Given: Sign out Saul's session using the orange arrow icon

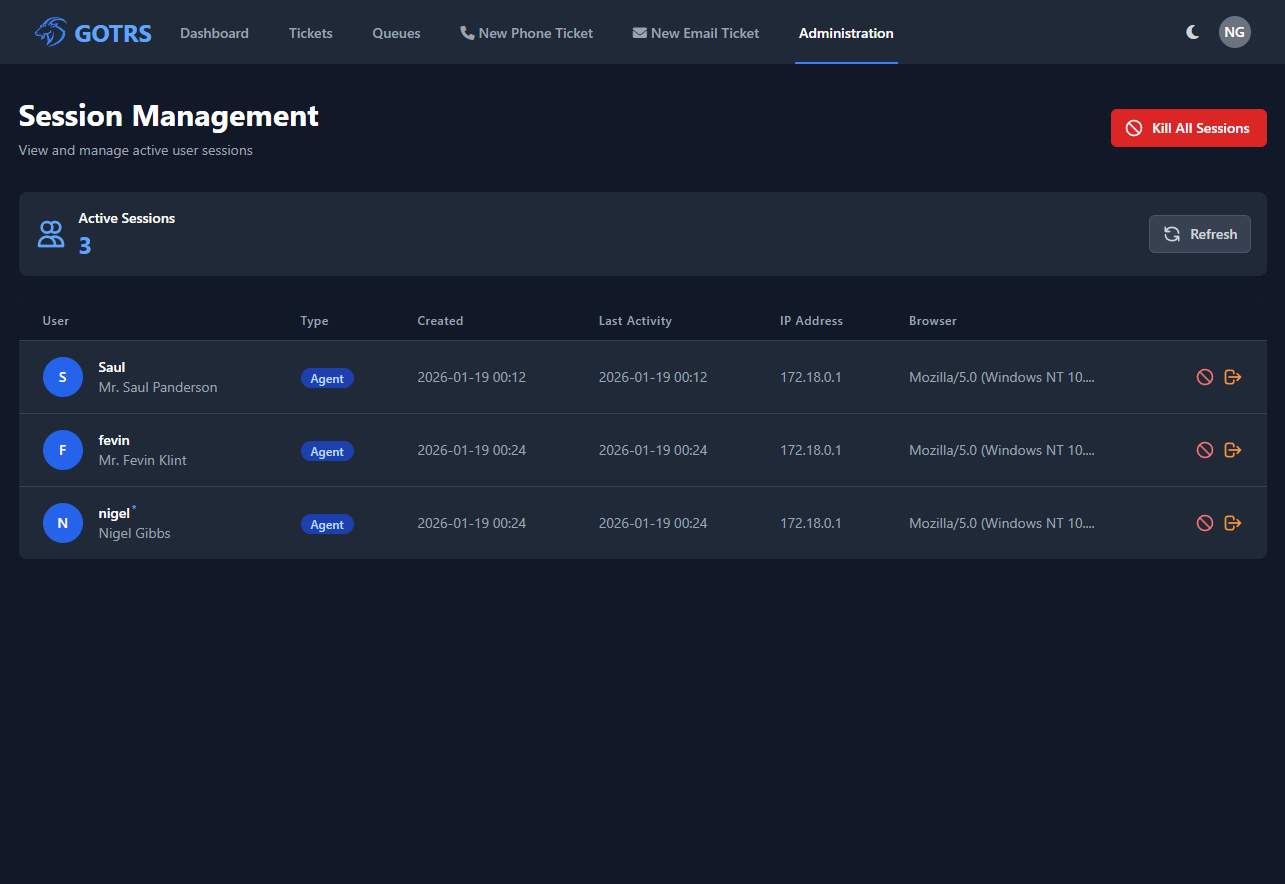Looking at the screenshot, I should [1233, 377].
